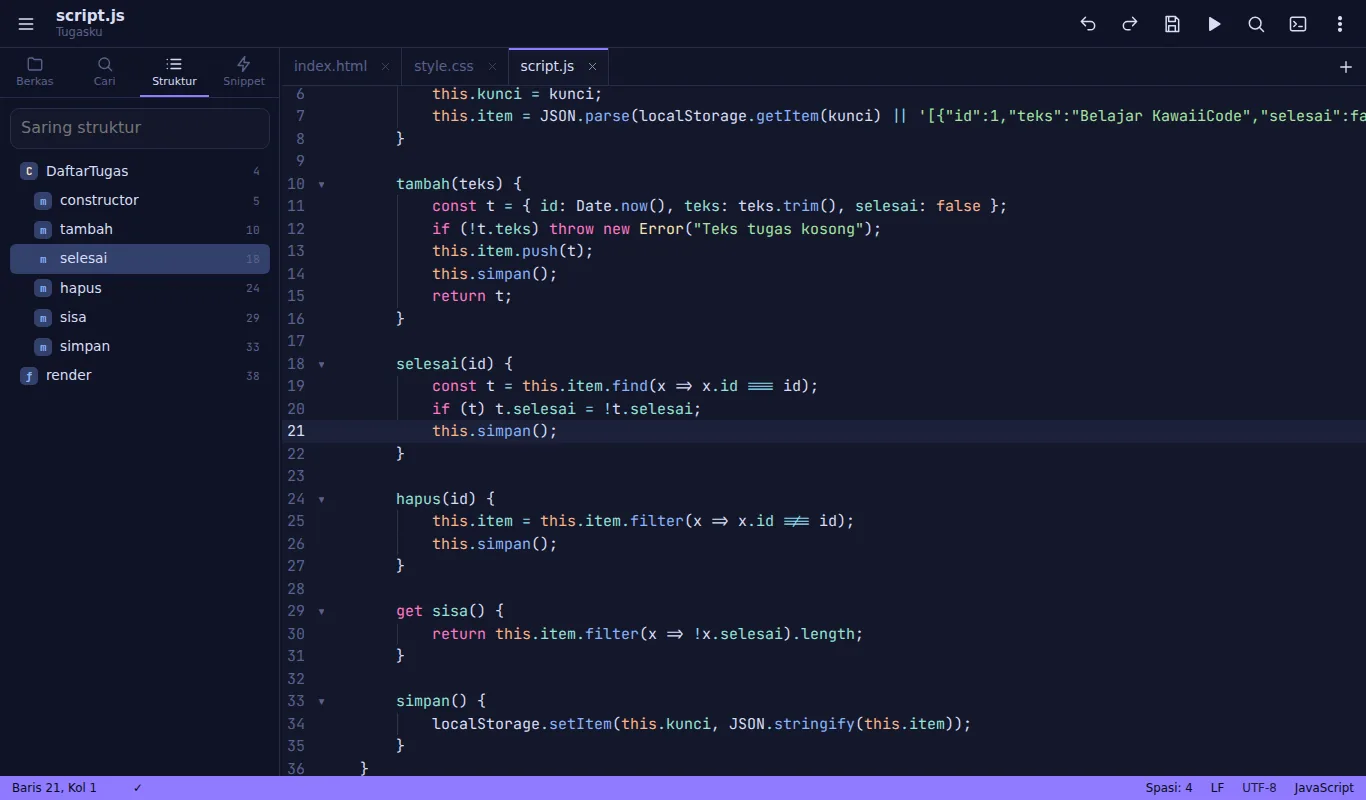Screen dimensions: 1366x800
Task: Collapse the hapus(id) fold arrow on line 24
Action: point(321,499)
